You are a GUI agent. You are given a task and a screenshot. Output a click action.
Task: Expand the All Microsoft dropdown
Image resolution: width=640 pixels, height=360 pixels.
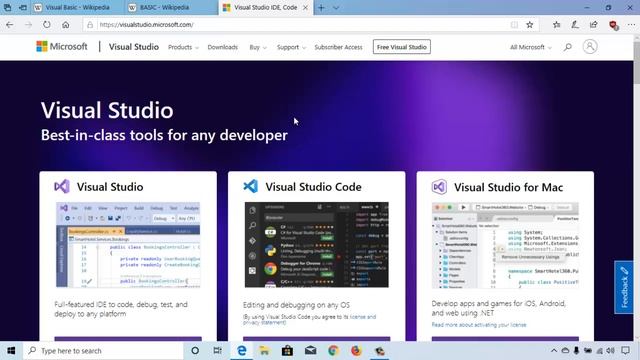pos(531,47)
